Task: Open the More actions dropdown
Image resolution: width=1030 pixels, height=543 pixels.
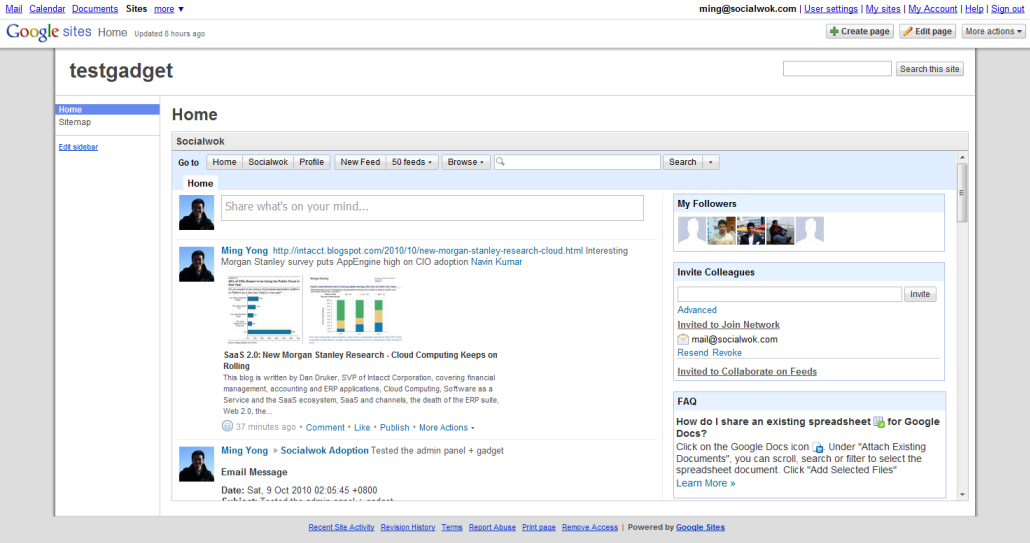Action: [x=993, y=32]
